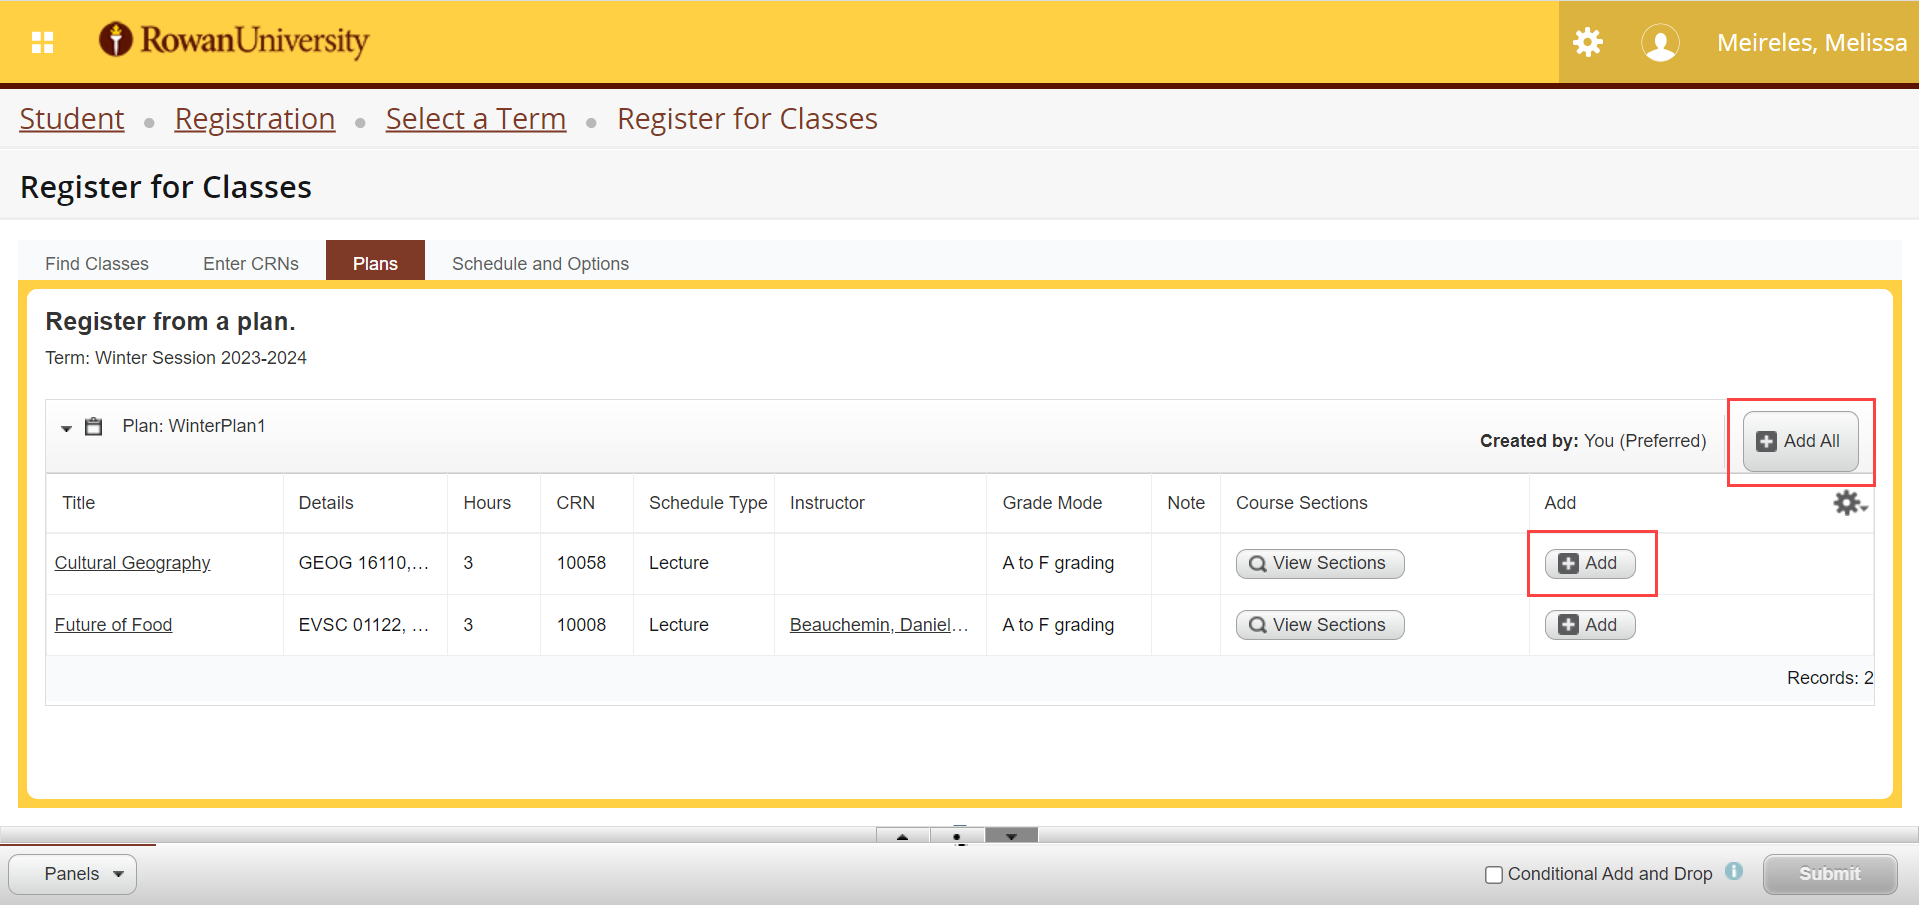
Task: Click the panel divider down arrow
Action: [x=1011, y=836]
